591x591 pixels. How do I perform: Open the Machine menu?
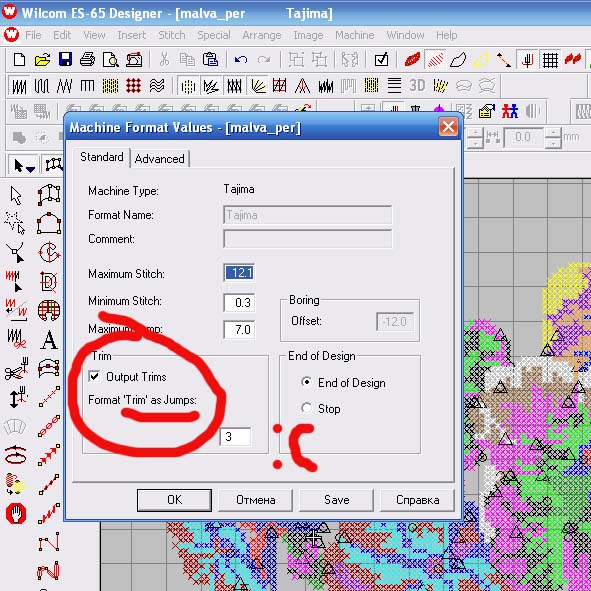click(355, 35)
